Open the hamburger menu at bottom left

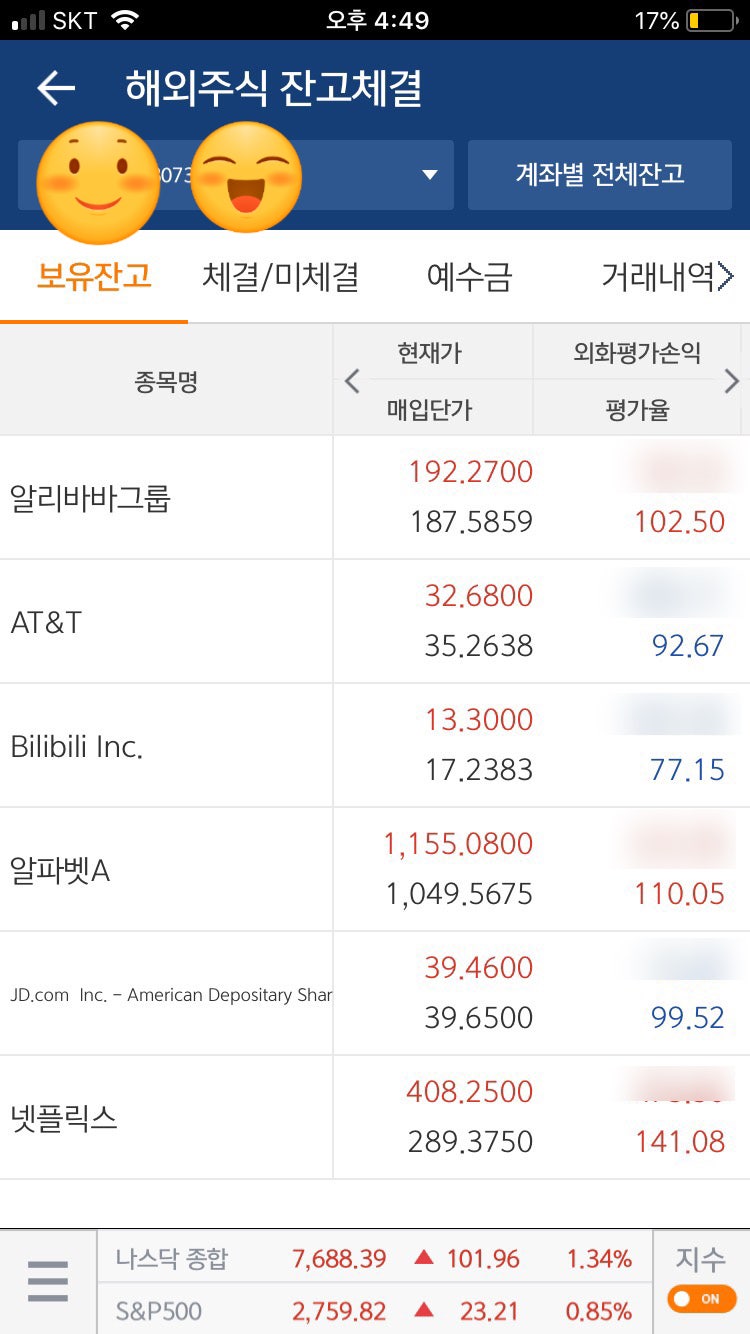tap(47, 1281)
